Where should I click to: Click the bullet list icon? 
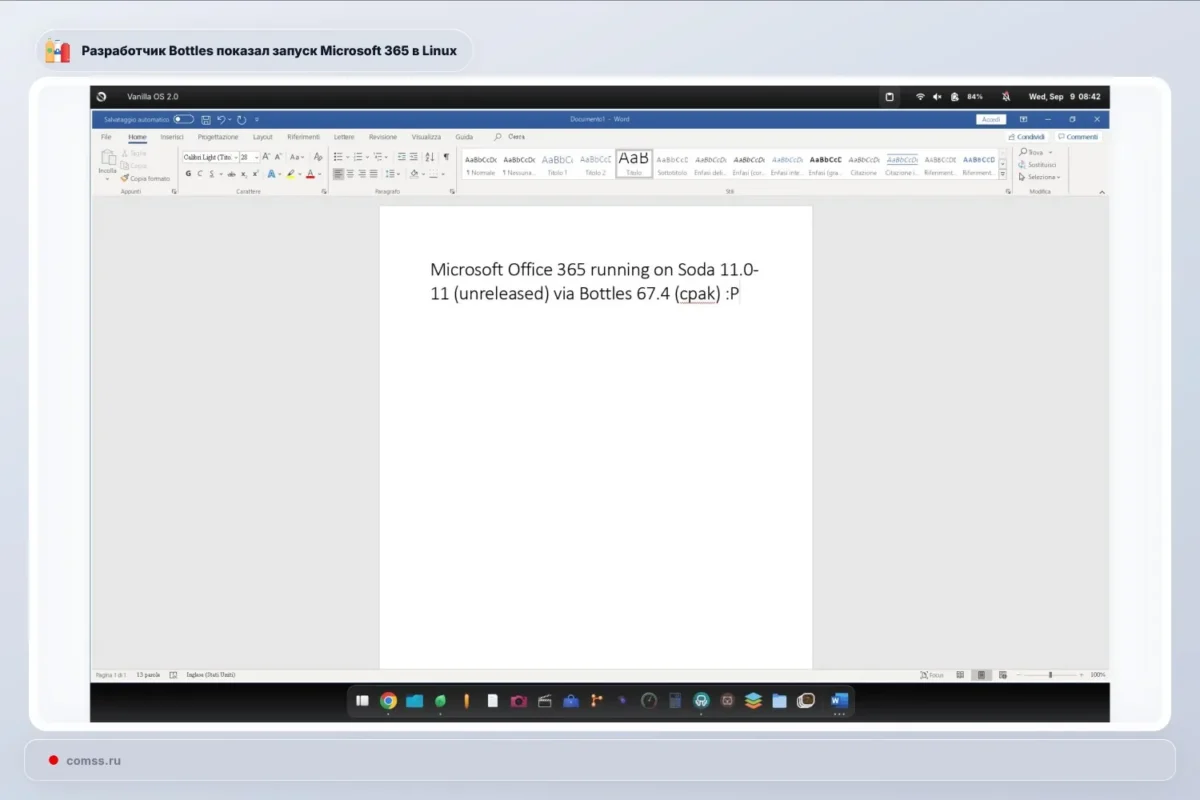point(338,157)
